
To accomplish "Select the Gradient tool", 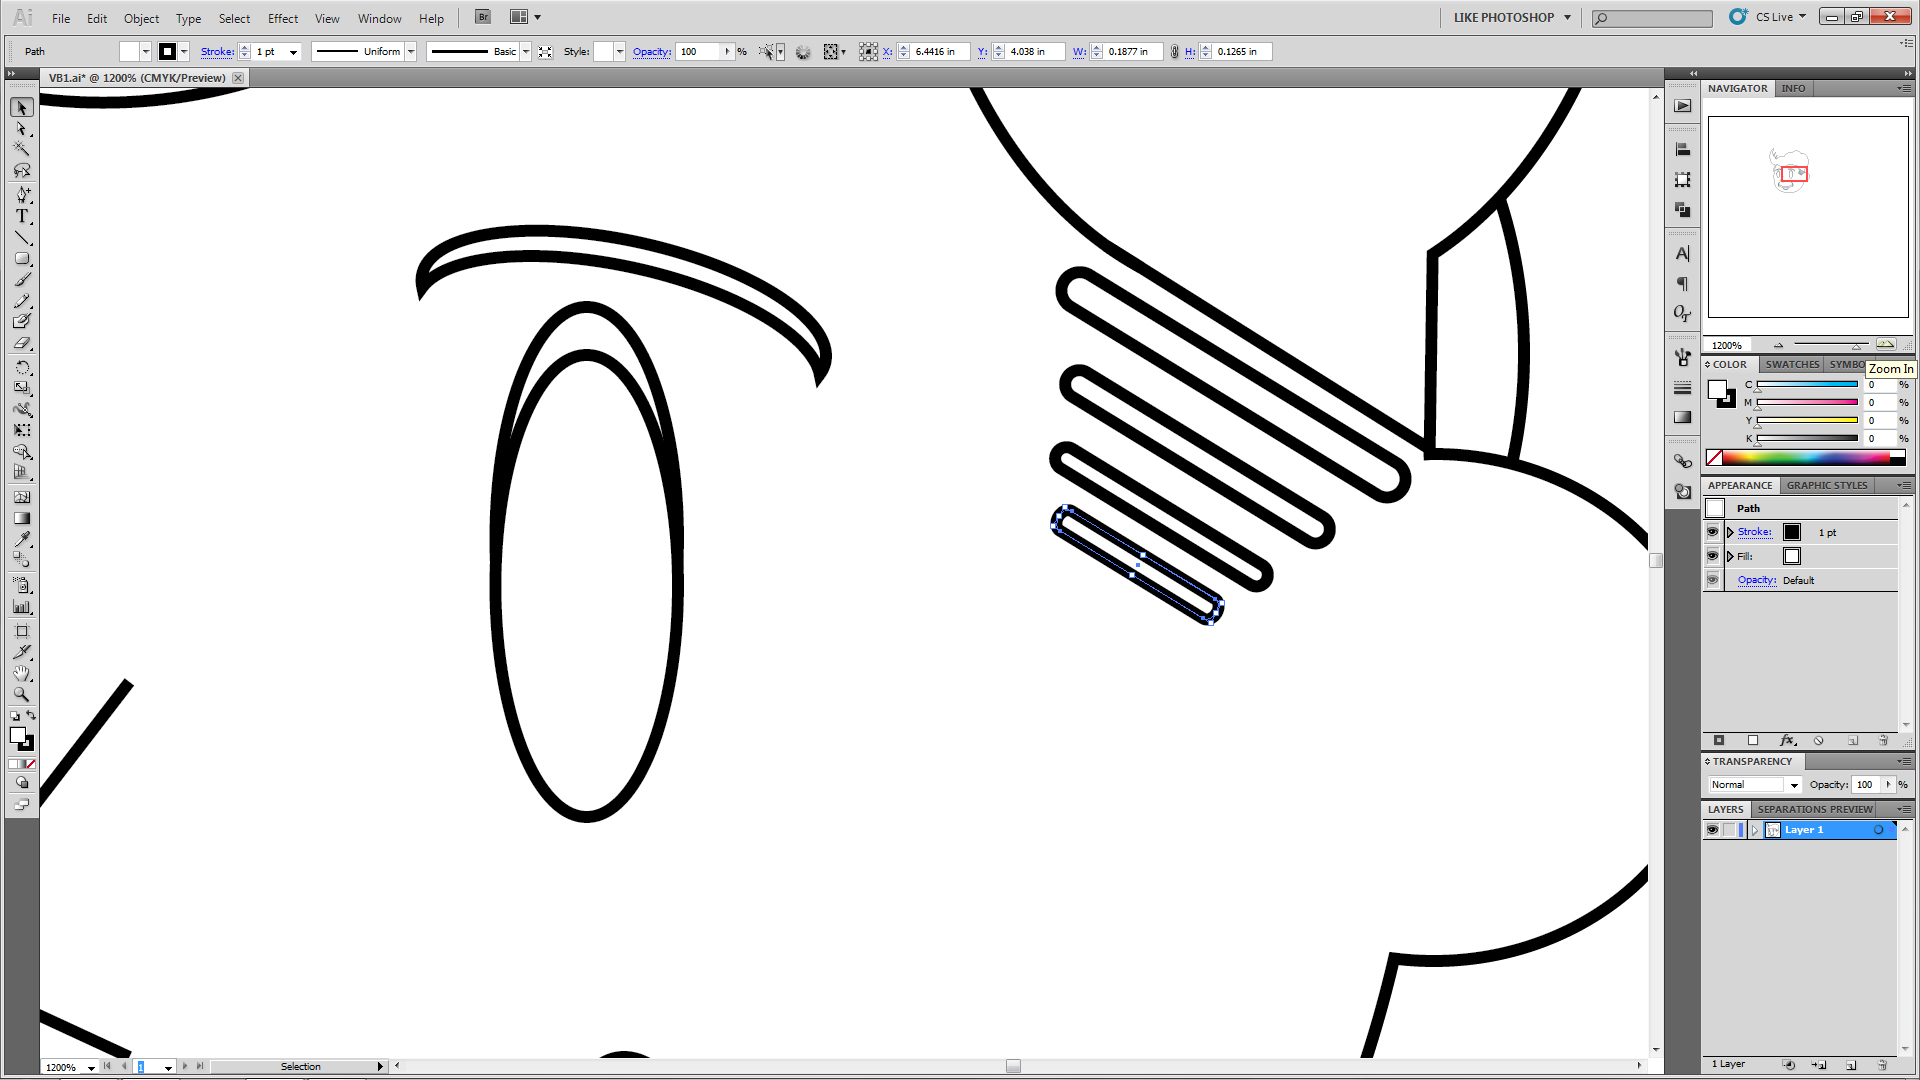I will (x=22, y=518).
